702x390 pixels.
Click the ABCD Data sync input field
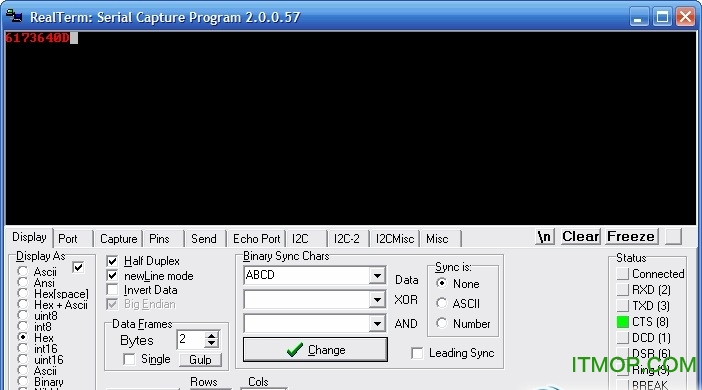307,275
